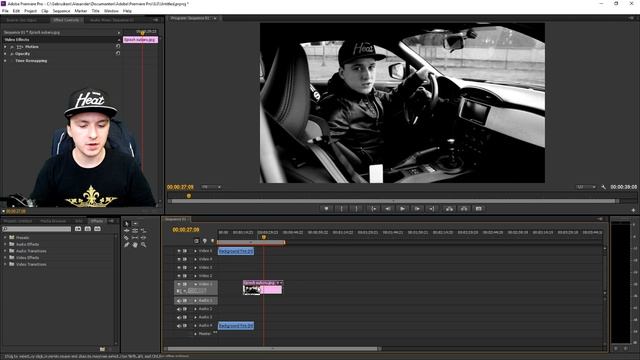Click the Mark Out button
The height and width of the screenshot is (360, 640).
[x=356, y=209]
